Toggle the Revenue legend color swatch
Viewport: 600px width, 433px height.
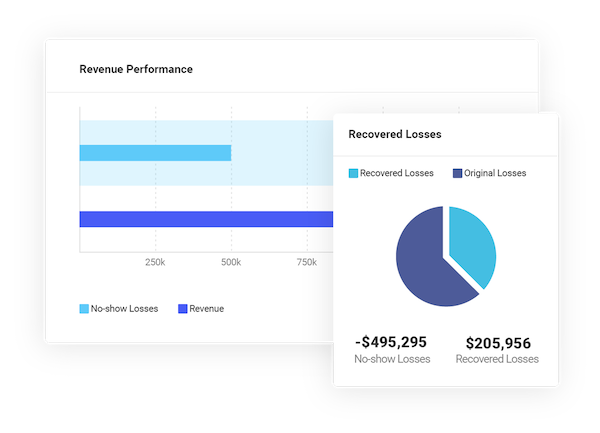(x=183, y=309)
